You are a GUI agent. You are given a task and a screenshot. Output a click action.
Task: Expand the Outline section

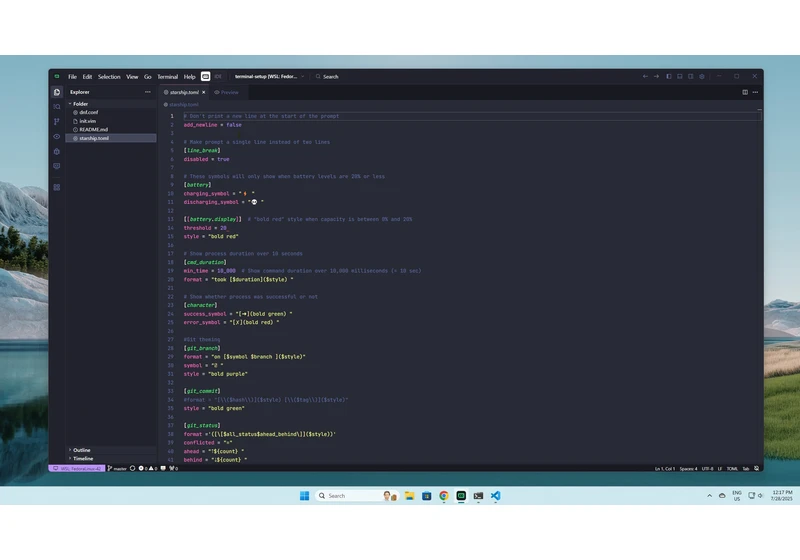(x=111, y=450)
